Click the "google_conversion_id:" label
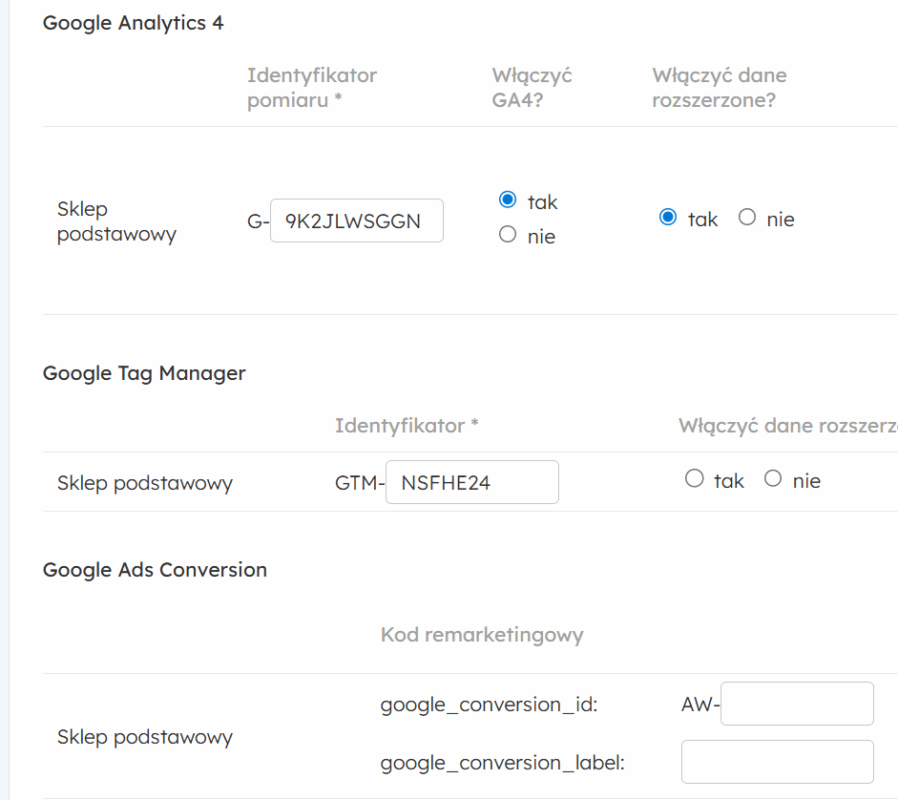This screenshot has width=898, height=800. pos(488,705)
